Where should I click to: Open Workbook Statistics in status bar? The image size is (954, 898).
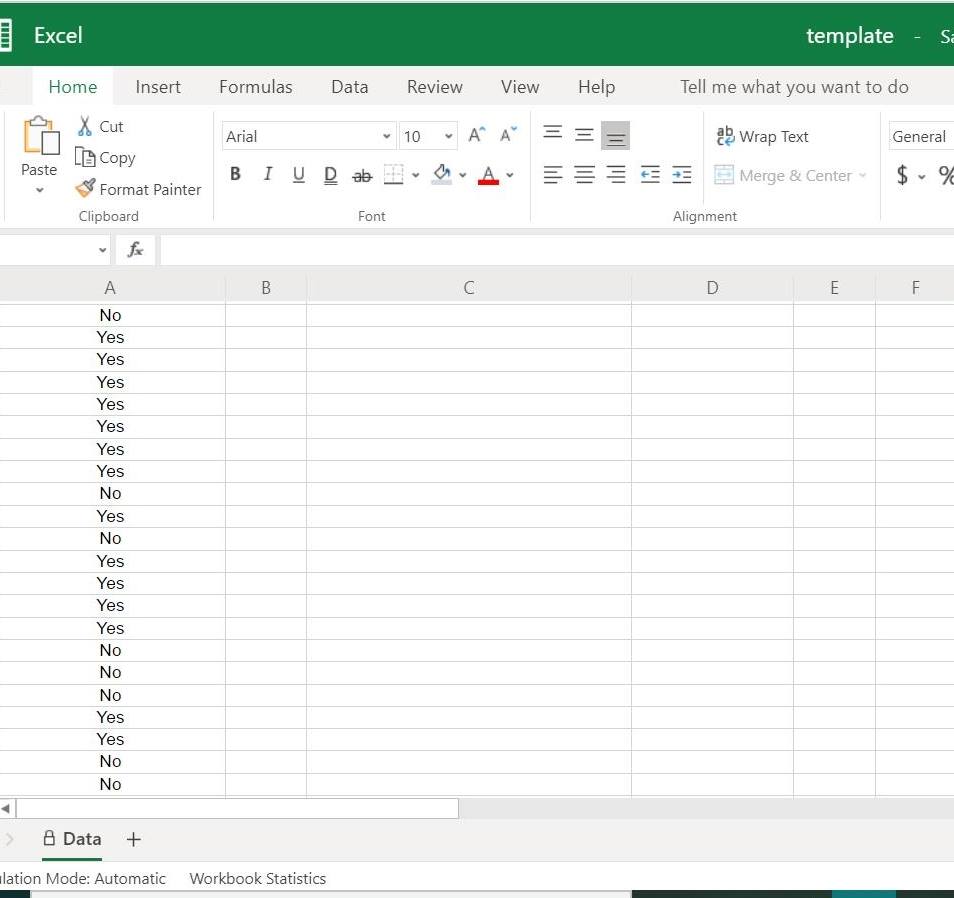click(x=258, y=879)
